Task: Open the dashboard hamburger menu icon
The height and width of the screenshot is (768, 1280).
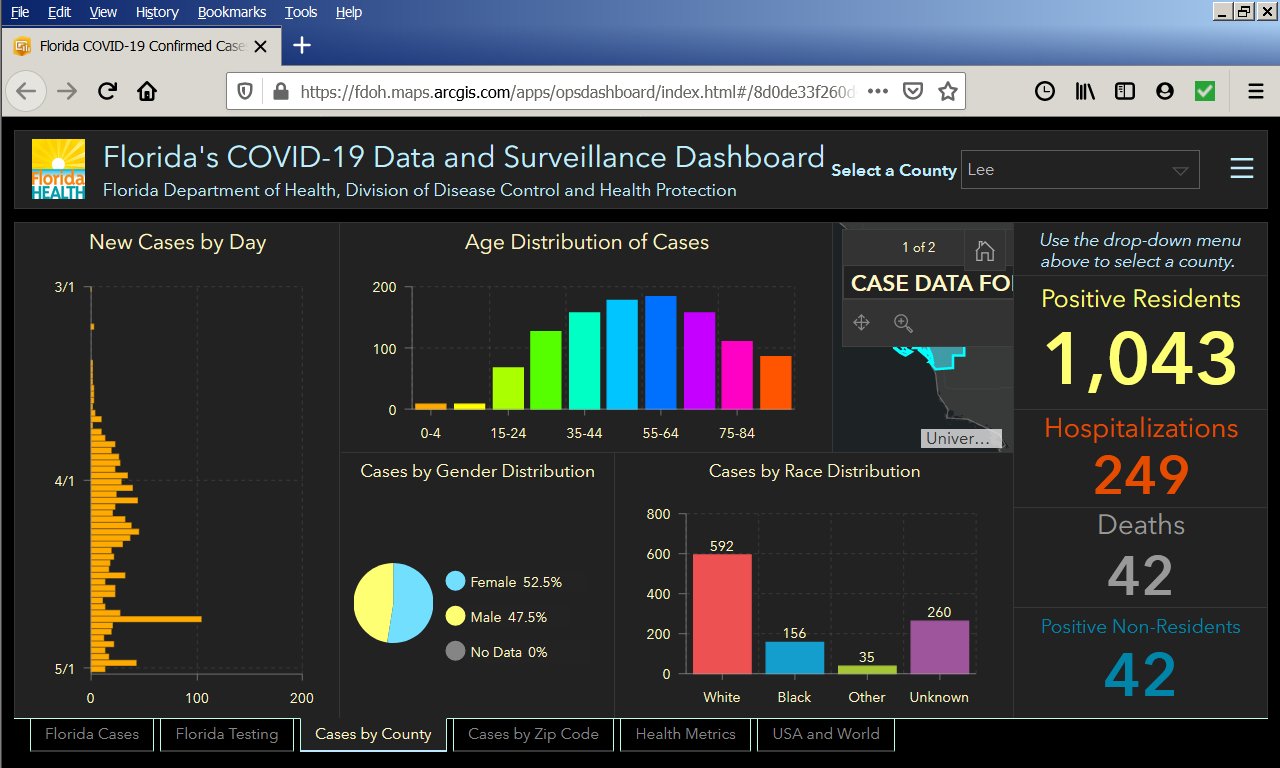Action: point(1241,169)
